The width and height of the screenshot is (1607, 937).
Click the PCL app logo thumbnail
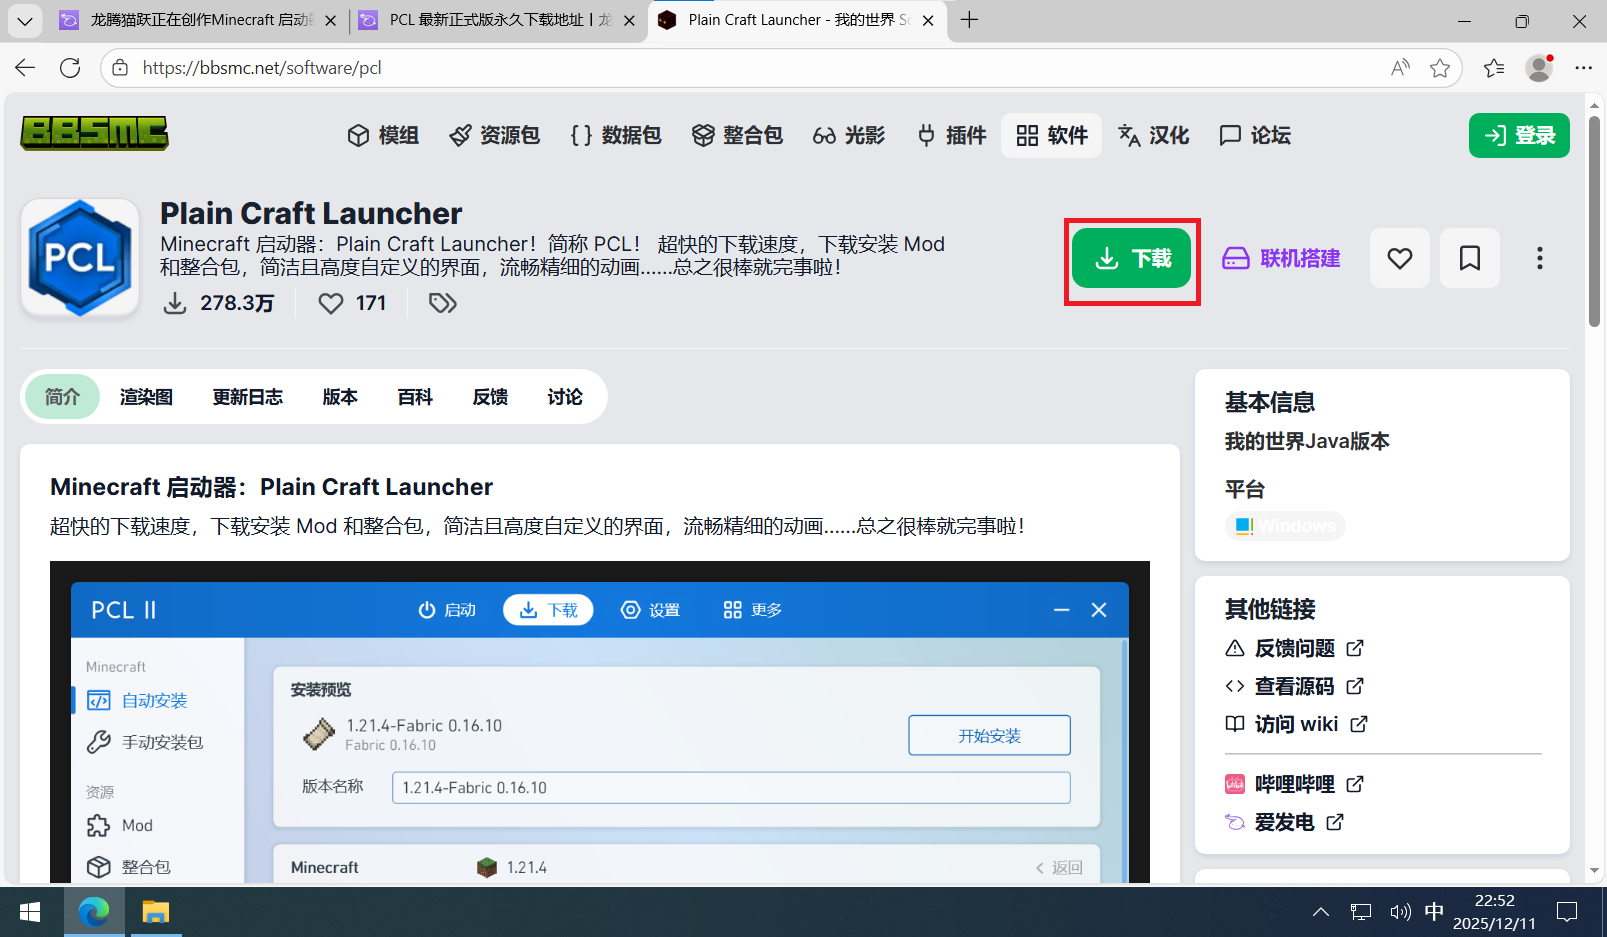point(80,258)
